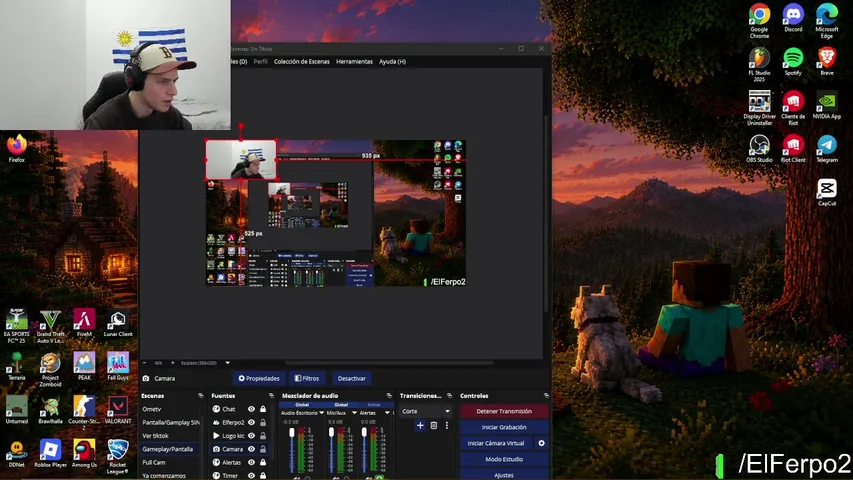Pop out the Mezclador de audio dock
The image size is (853, 480).
point(389,396)
